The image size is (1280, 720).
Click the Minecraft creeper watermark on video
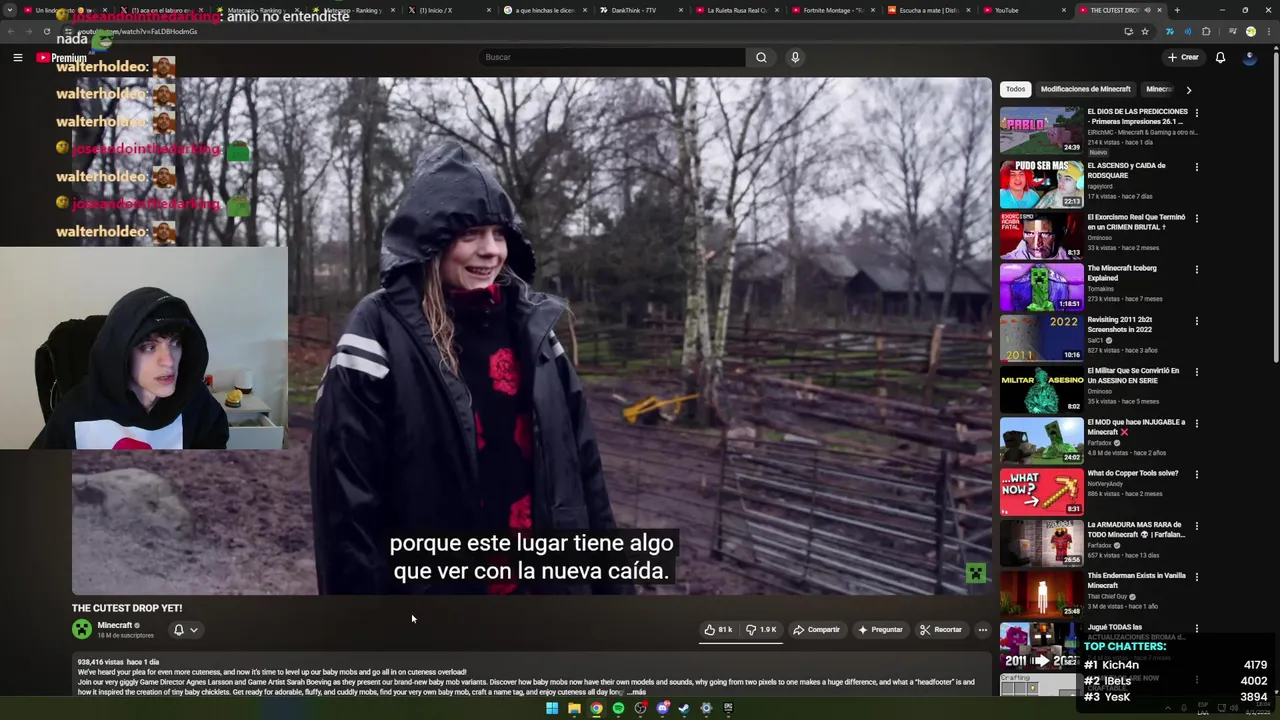(976, 573)
